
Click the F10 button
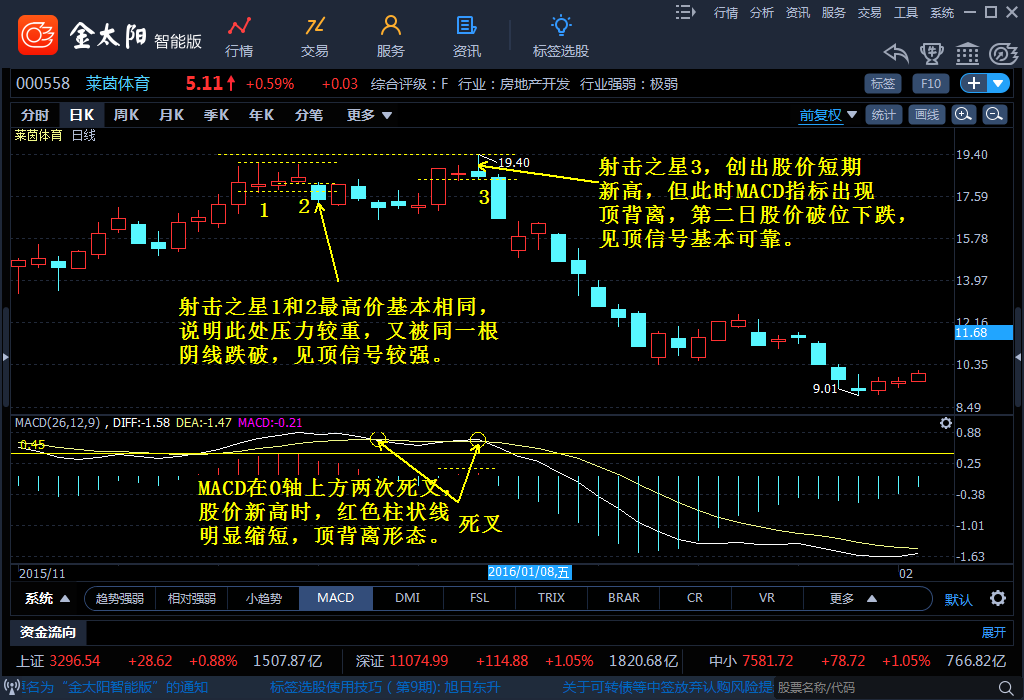pos(930,84)
